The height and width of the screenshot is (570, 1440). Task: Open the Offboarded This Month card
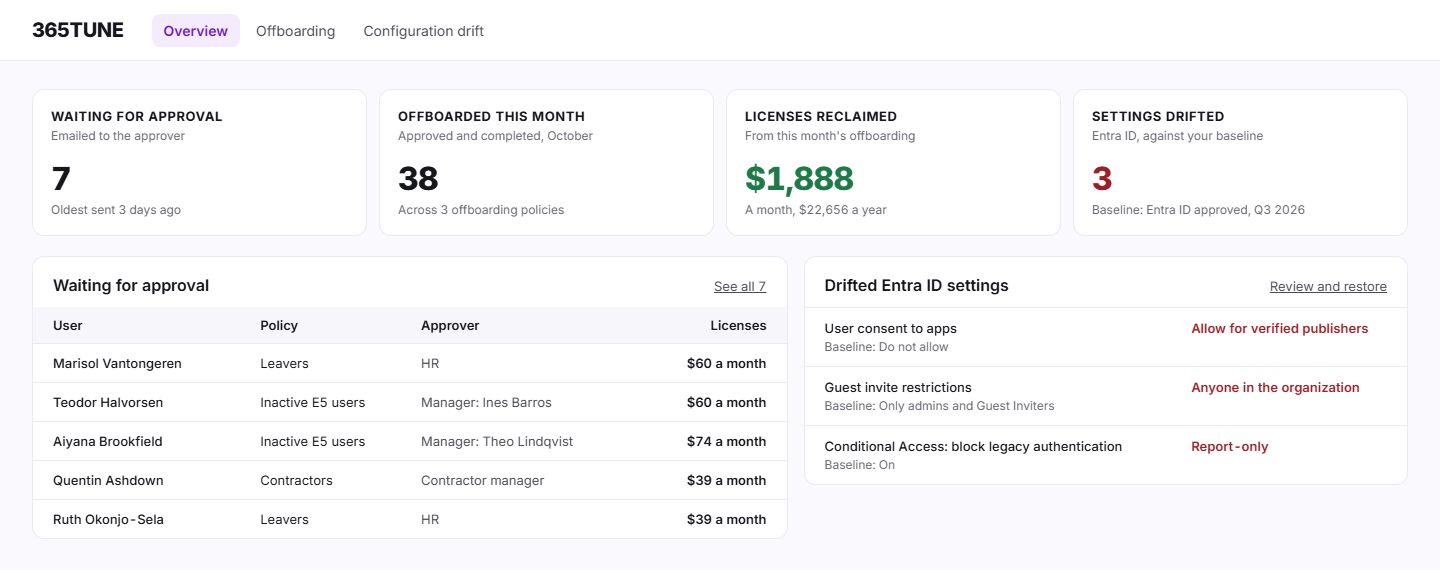click(x=546, y=163)
